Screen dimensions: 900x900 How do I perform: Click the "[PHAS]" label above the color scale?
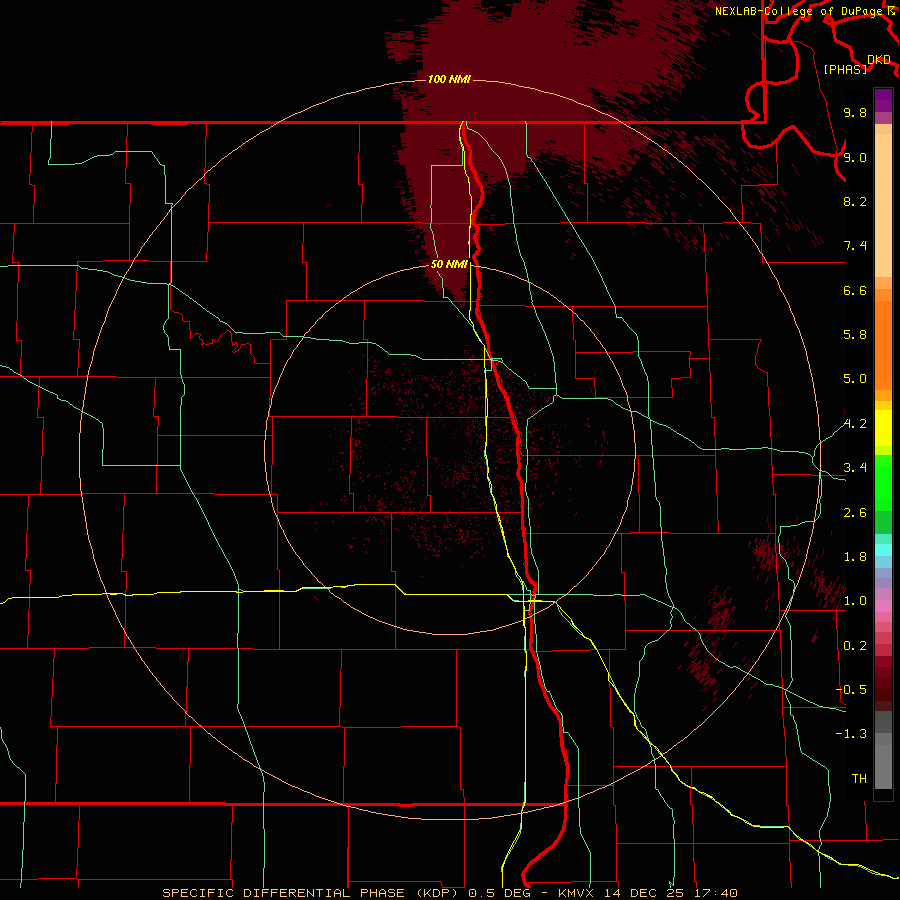pyautogui.click(x=845, y=69)
